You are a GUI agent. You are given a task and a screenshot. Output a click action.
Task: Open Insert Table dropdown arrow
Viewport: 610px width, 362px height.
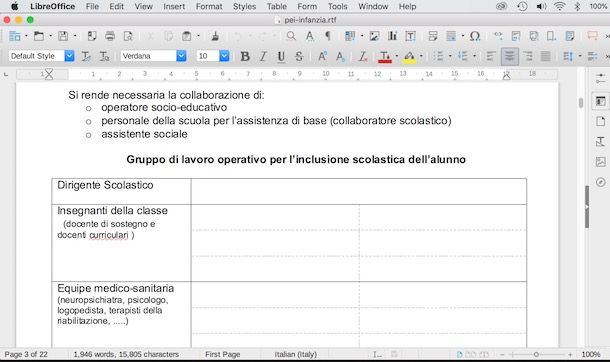362,36
